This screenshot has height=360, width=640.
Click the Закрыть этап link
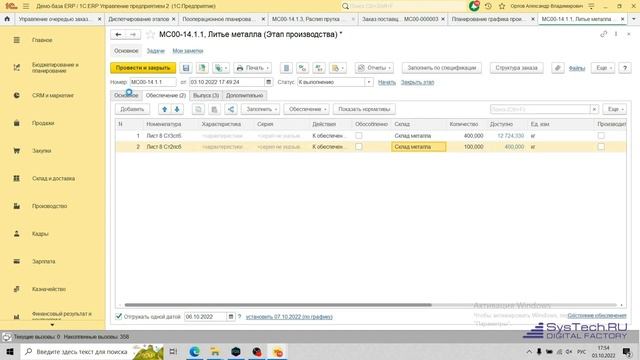417,82
